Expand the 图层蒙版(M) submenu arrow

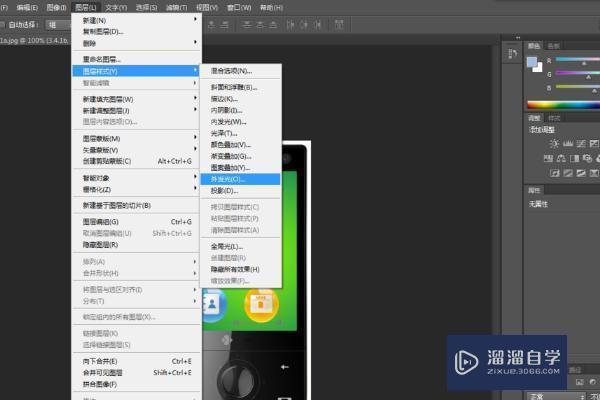pos(195,137)
